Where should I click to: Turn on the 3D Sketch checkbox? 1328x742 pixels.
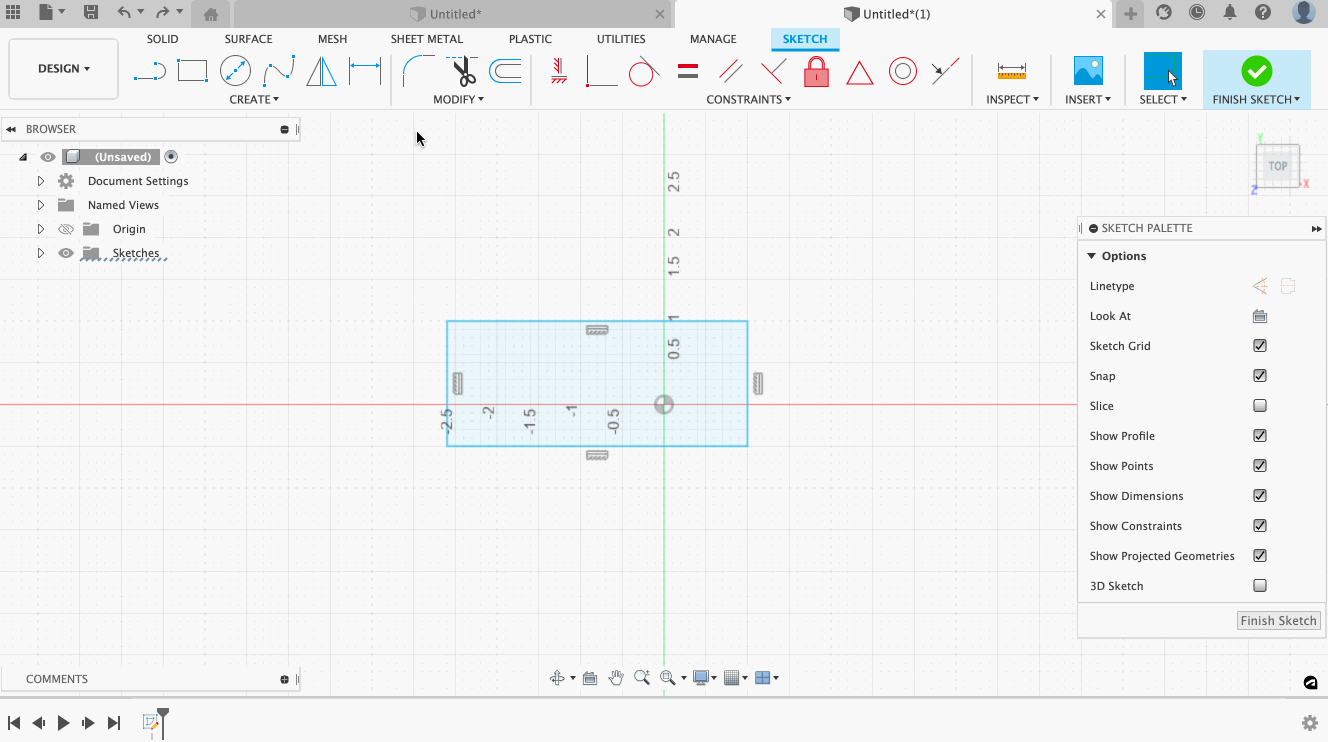pos(1260,586)
